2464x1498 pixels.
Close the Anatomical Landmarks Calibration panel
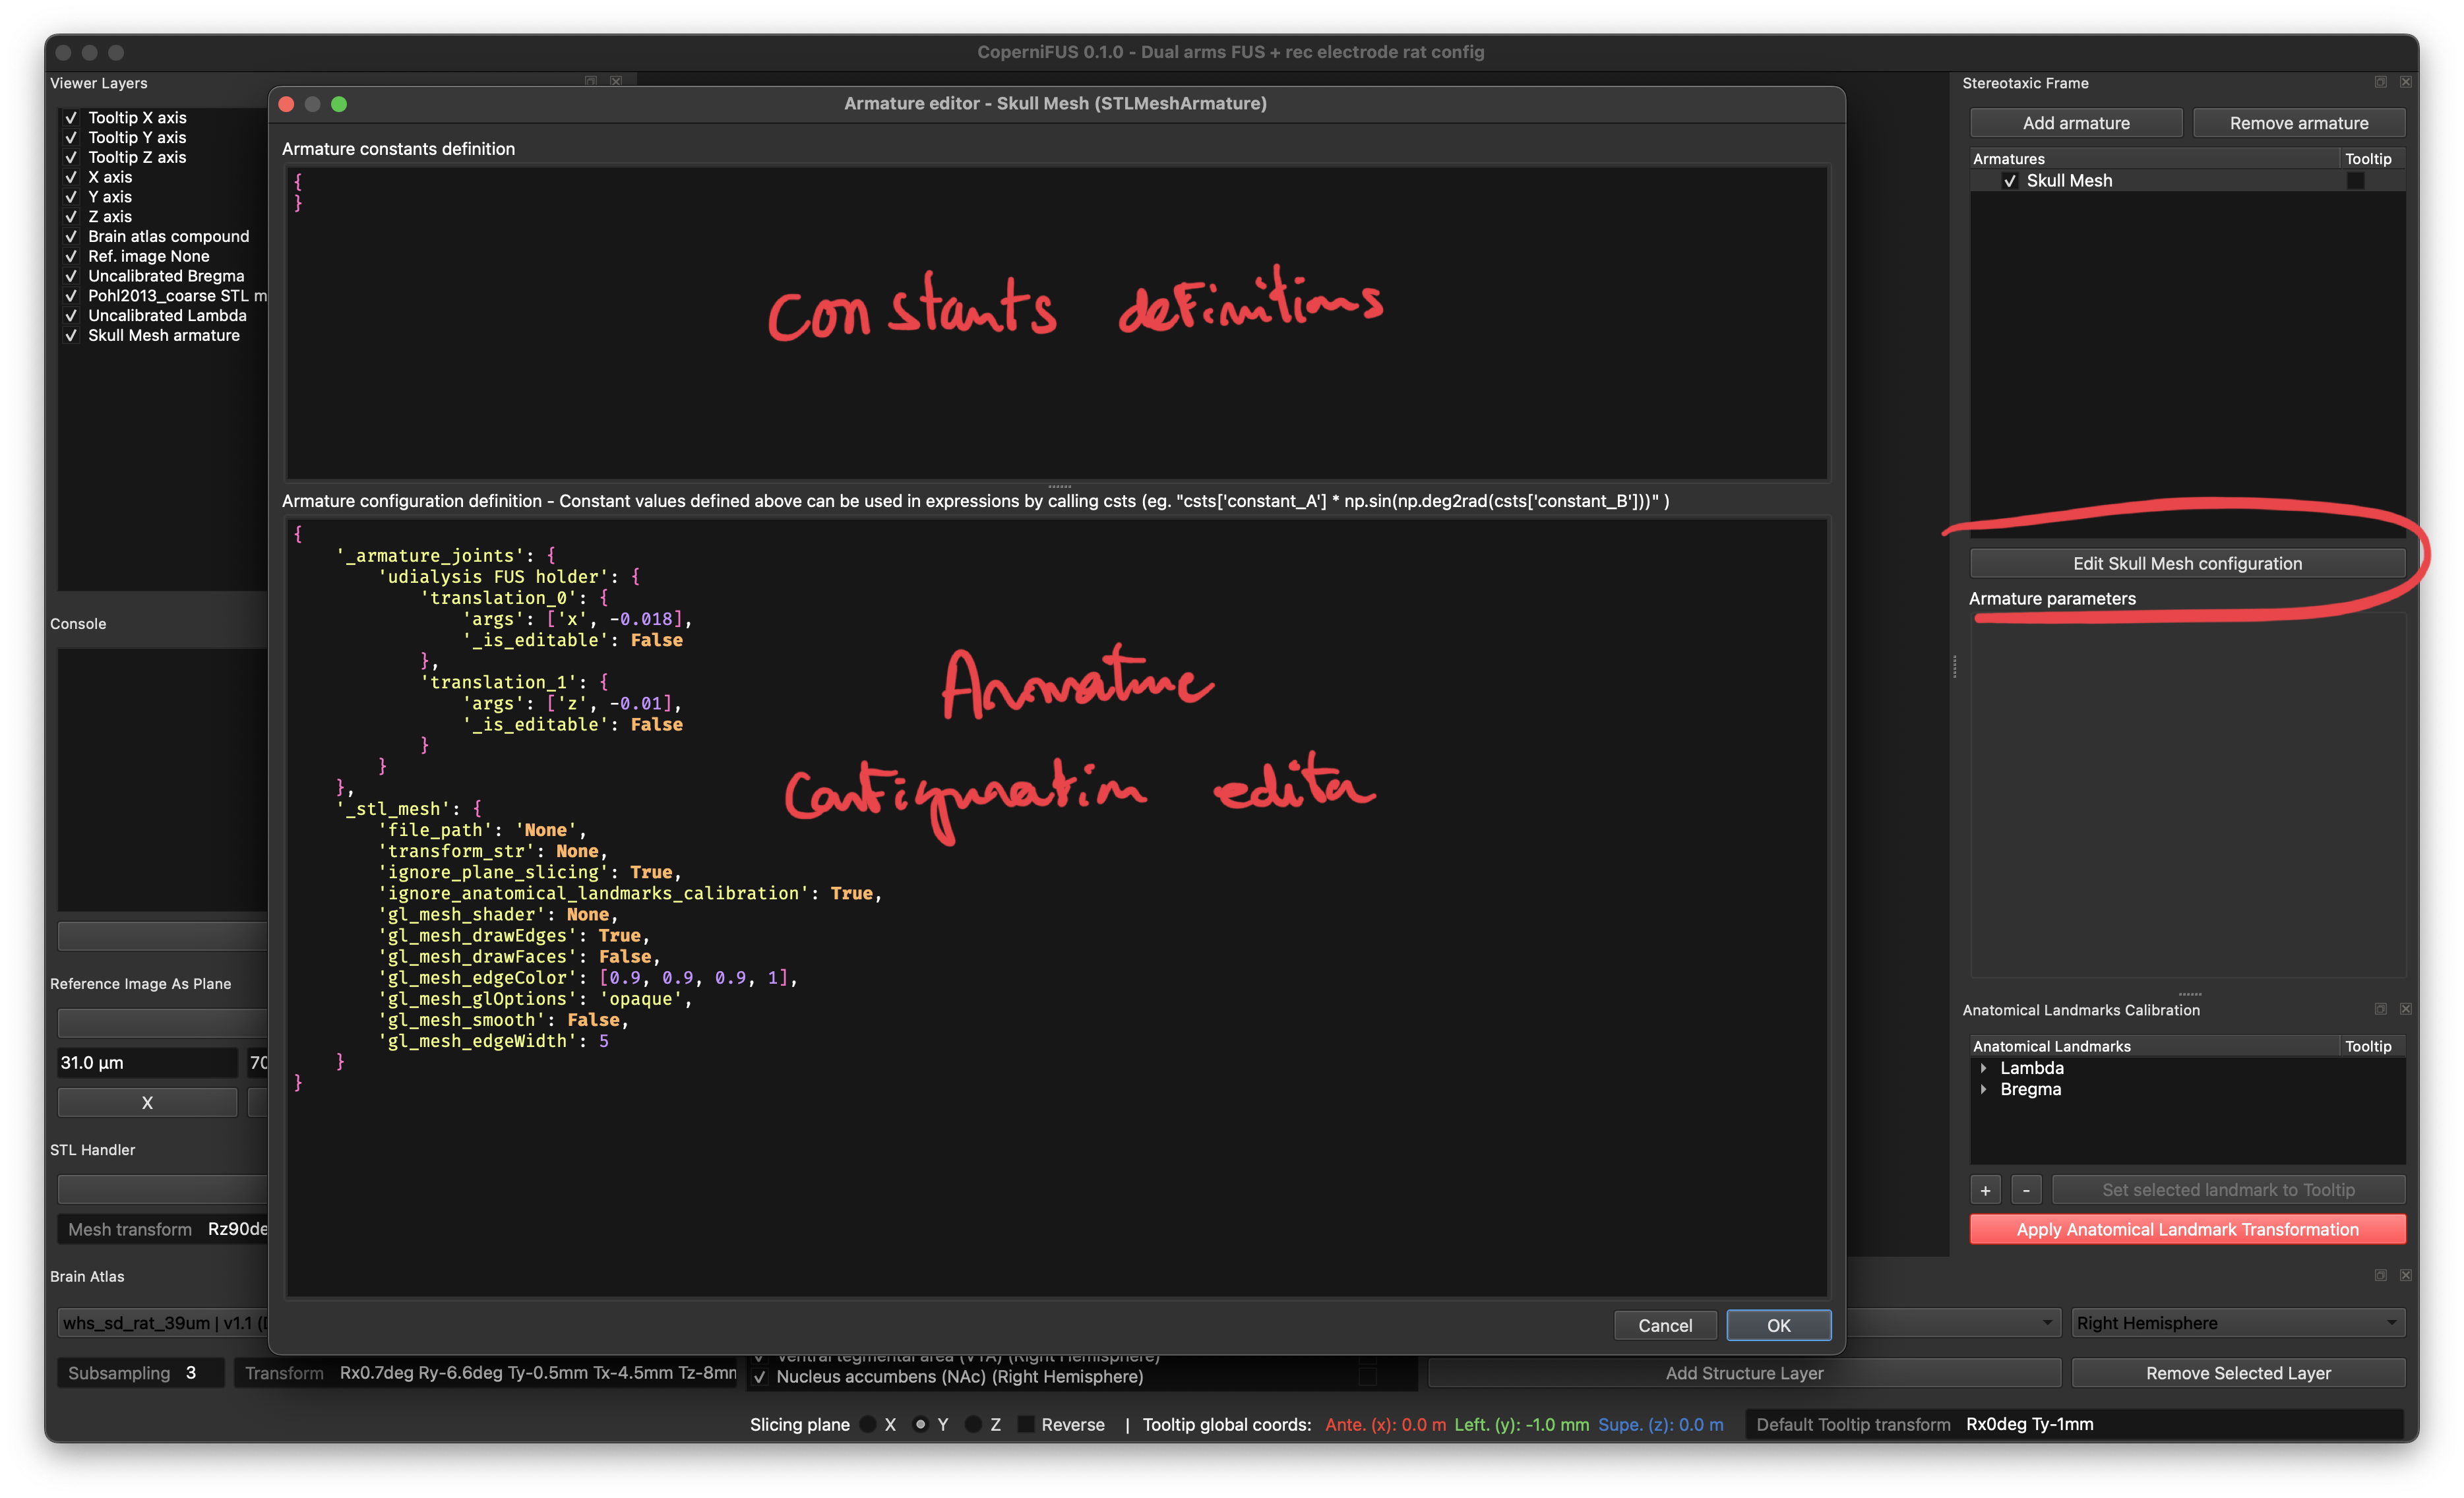click(x=2406, y=1009)
